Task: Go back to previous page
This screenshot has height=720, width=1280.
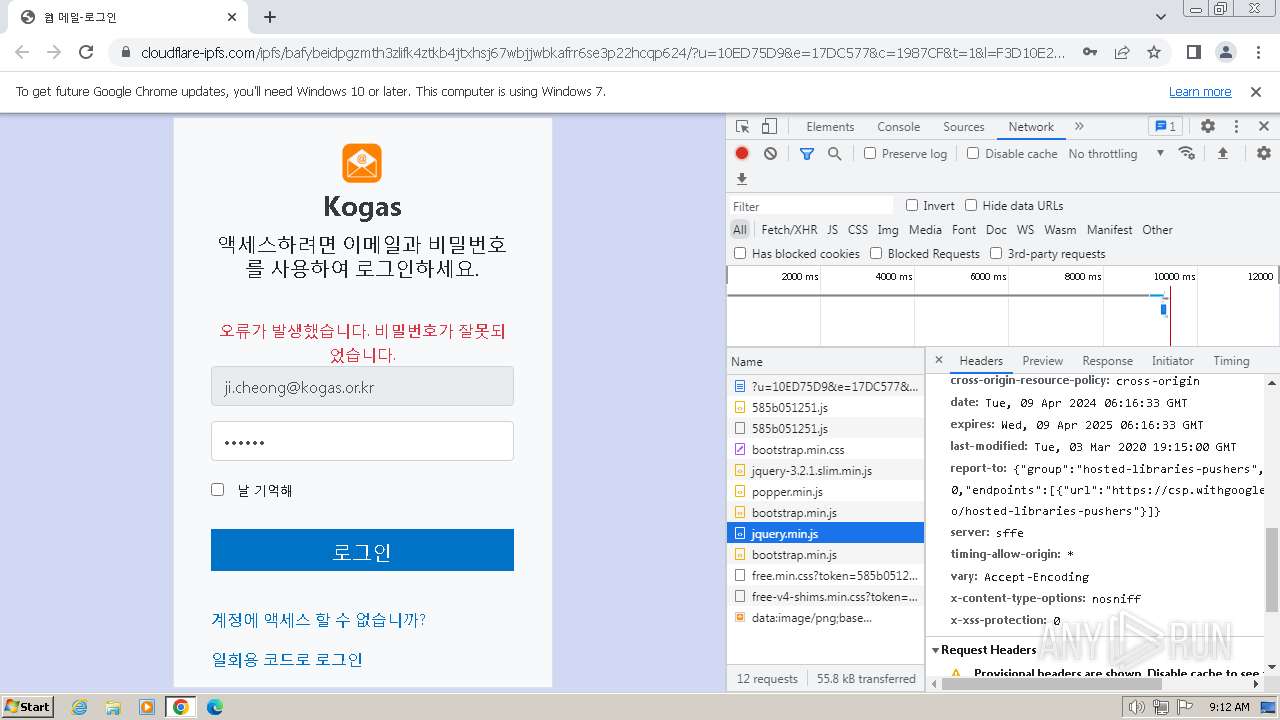Action: point(22,52)
